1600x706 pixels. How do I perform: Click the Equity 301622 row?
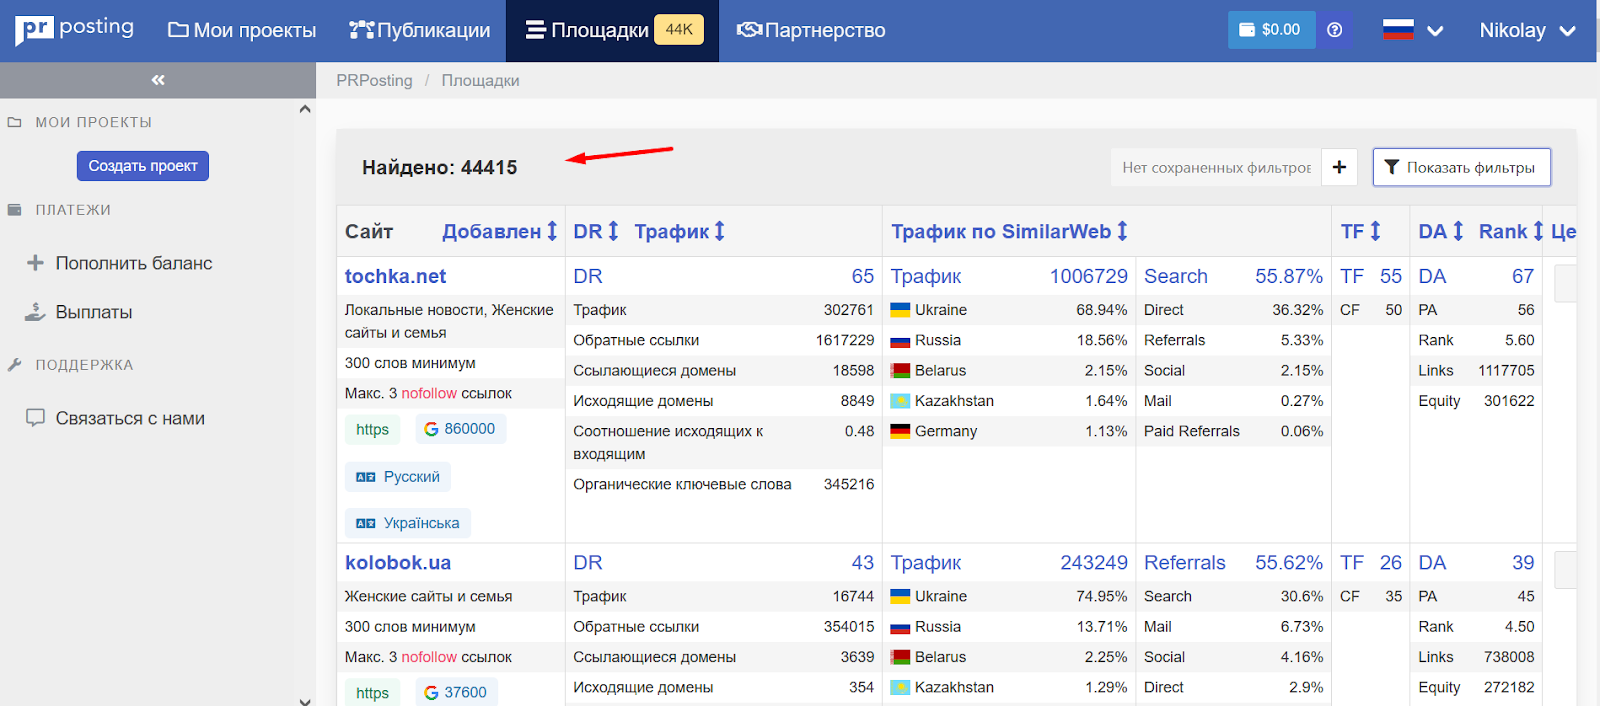pyautogui.click(x=1476, y=401)
